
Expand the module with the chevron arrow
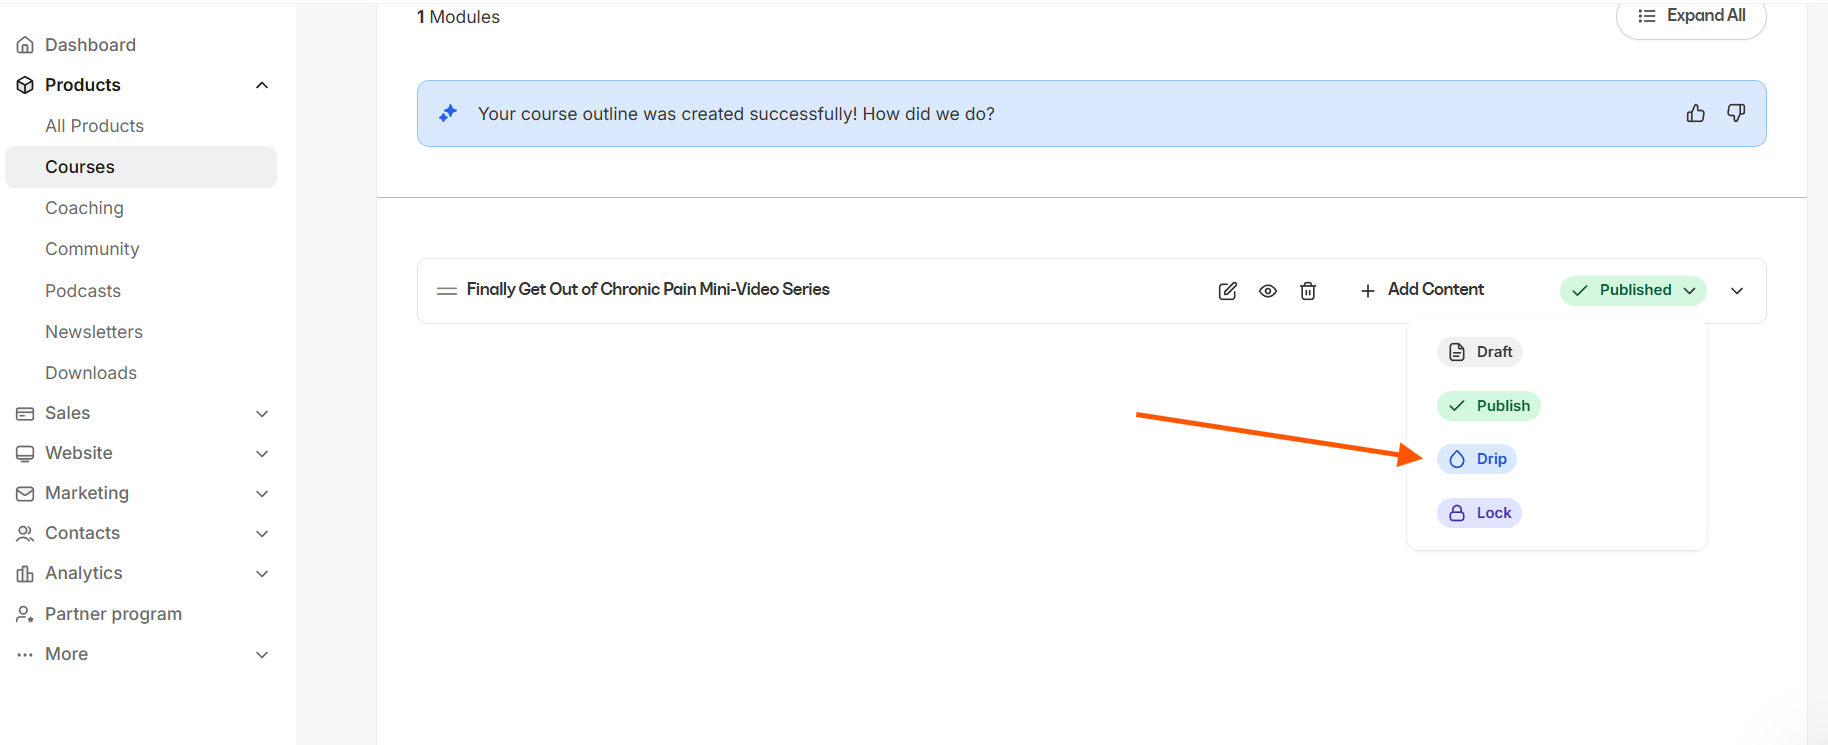1737,291
